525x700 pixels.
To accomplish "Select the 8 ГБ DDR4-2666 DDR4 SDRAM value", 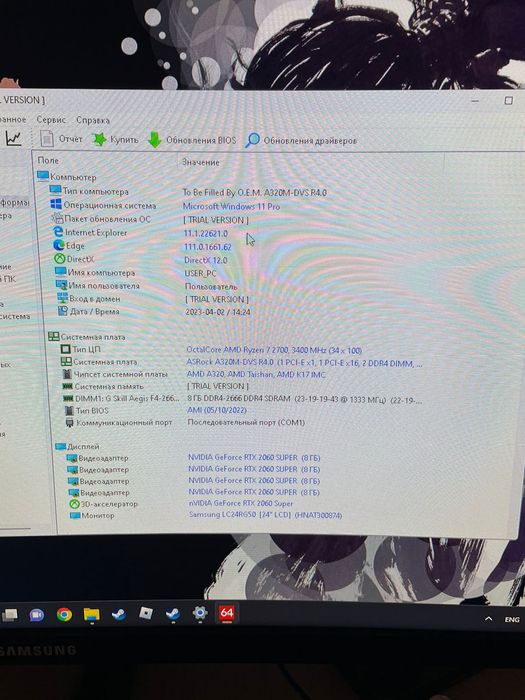I will [304, 398].
